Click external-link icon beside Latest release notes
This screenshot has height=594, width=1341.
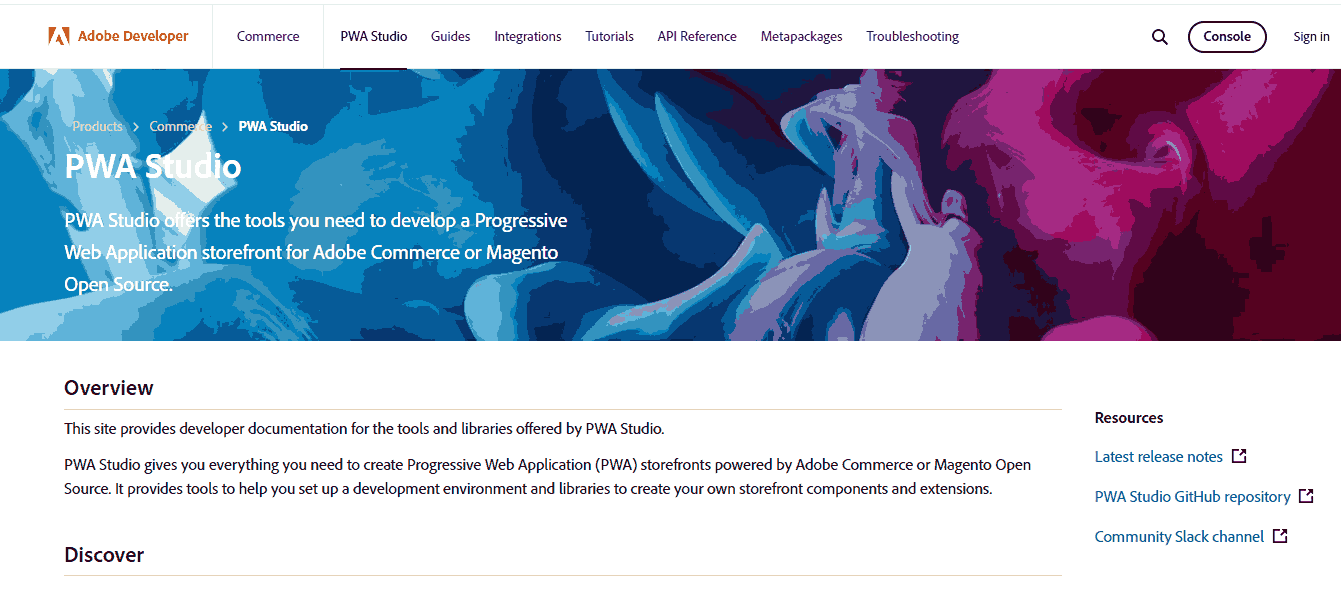(1239, 456)
